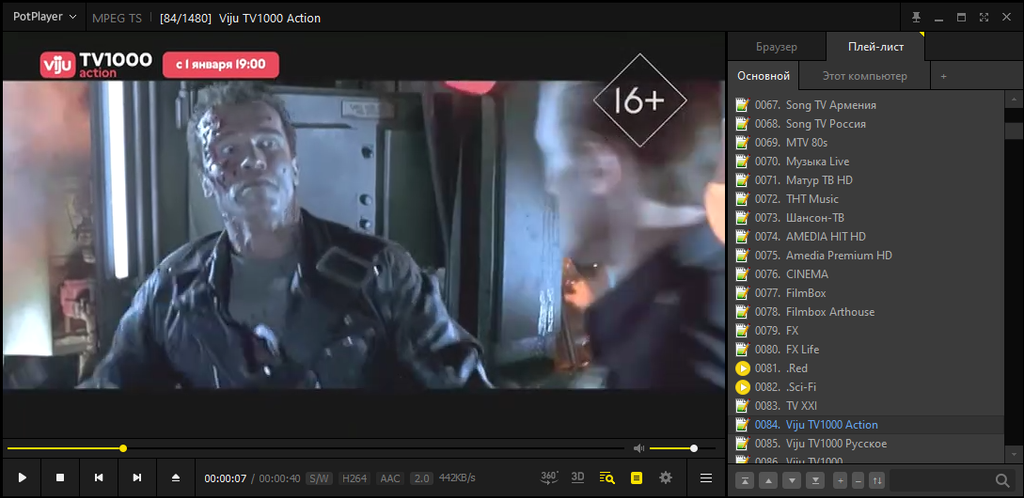The width and height of the screenshot is (1024, 498).
Task: Select 0084. Viju TV1000 Action entry
Action: (x=866, y=425)
